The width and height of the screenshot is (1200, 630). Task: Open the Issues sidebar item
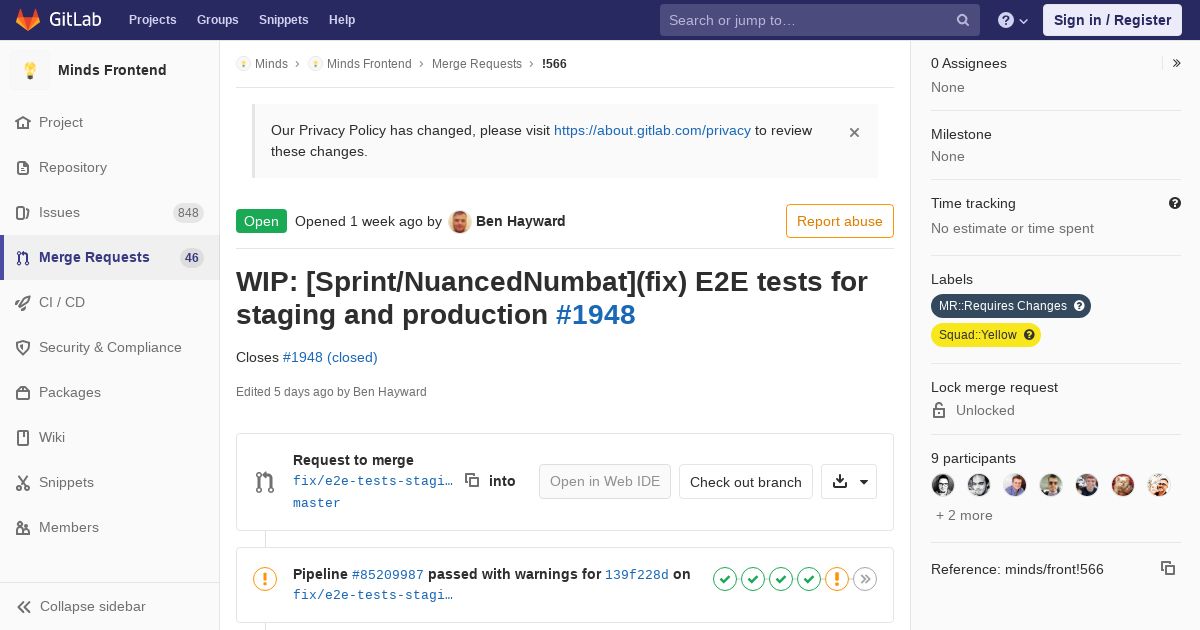(x=59, y=212)
